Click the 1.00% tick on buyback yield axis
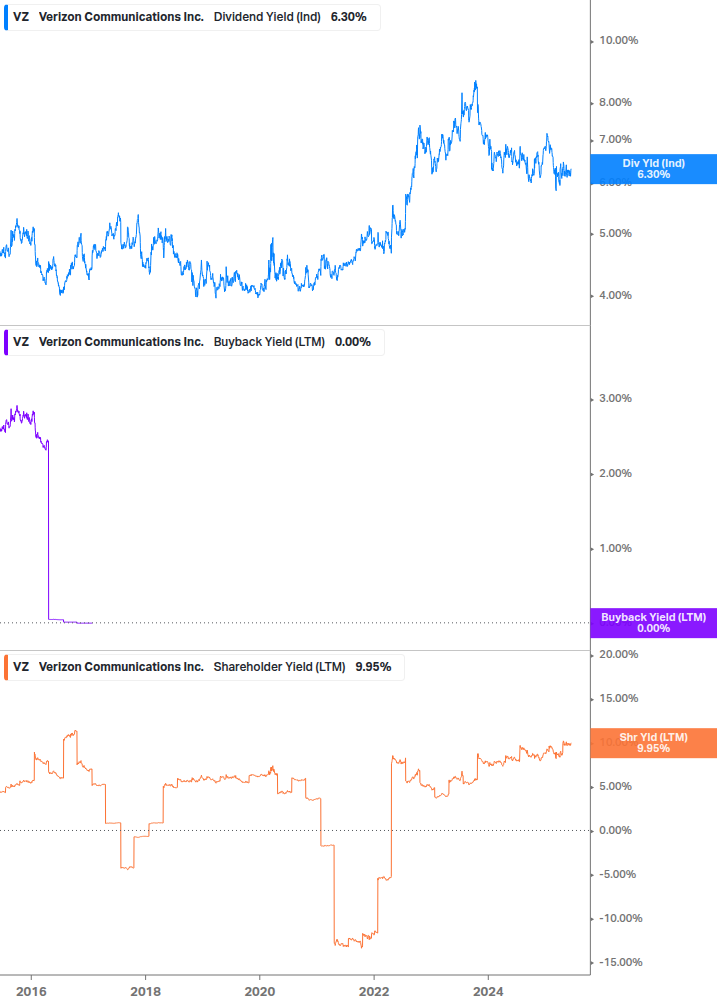The image size is (717, 1005). pos(615,549)
